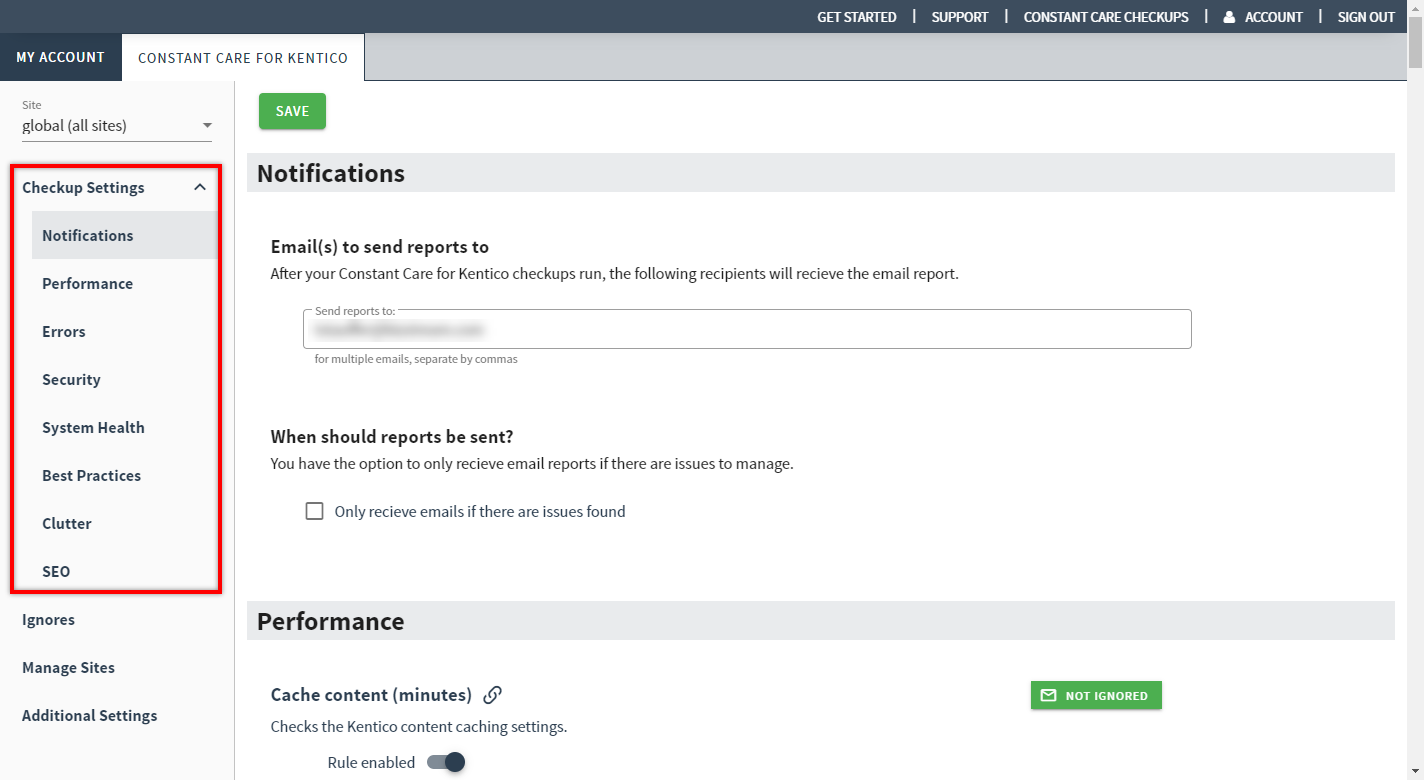This screenshot has width=1424, height=780.
Task: Open Additional Settings in sidebar
Action: pyautogui.click(x=89, y=715)
